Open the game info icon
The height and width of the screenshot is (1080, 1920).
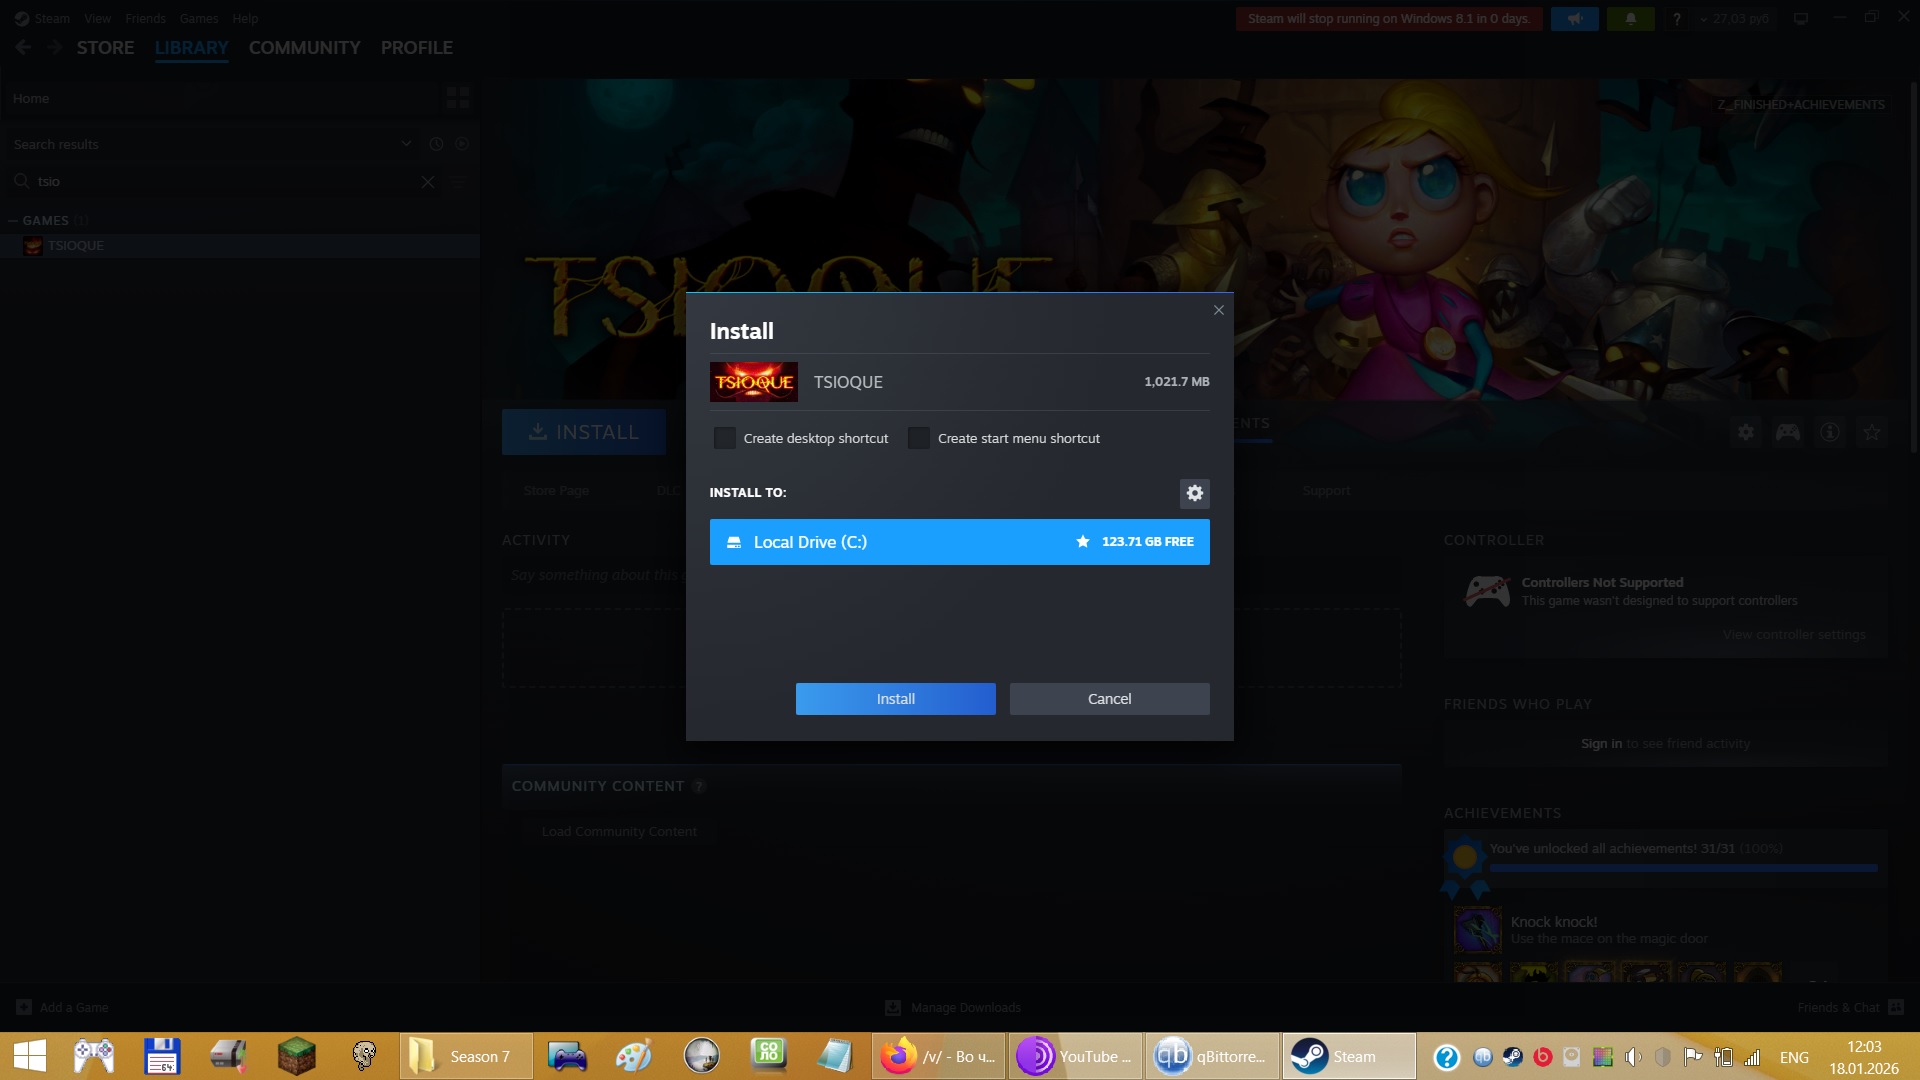tap(1829, 432)
